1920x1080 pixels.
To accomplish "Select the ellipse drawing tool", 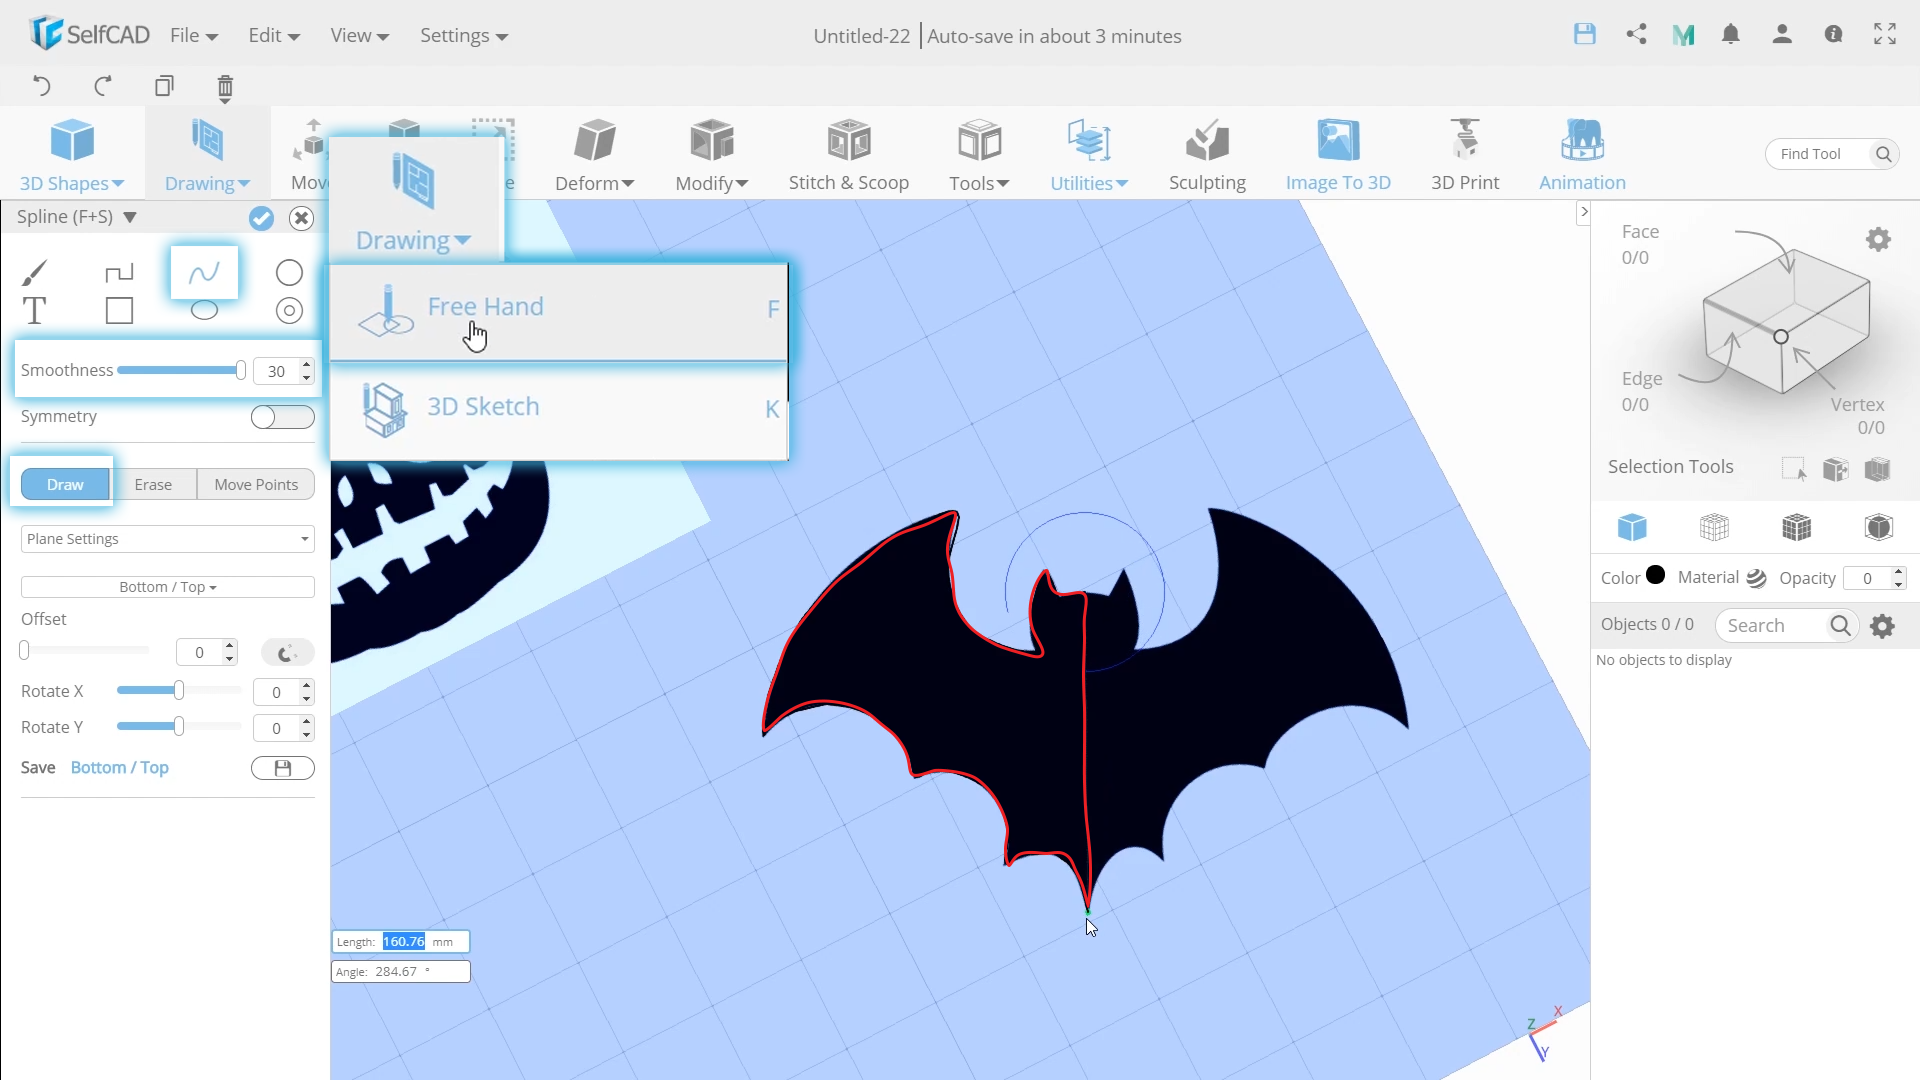I will pos(204,310).
